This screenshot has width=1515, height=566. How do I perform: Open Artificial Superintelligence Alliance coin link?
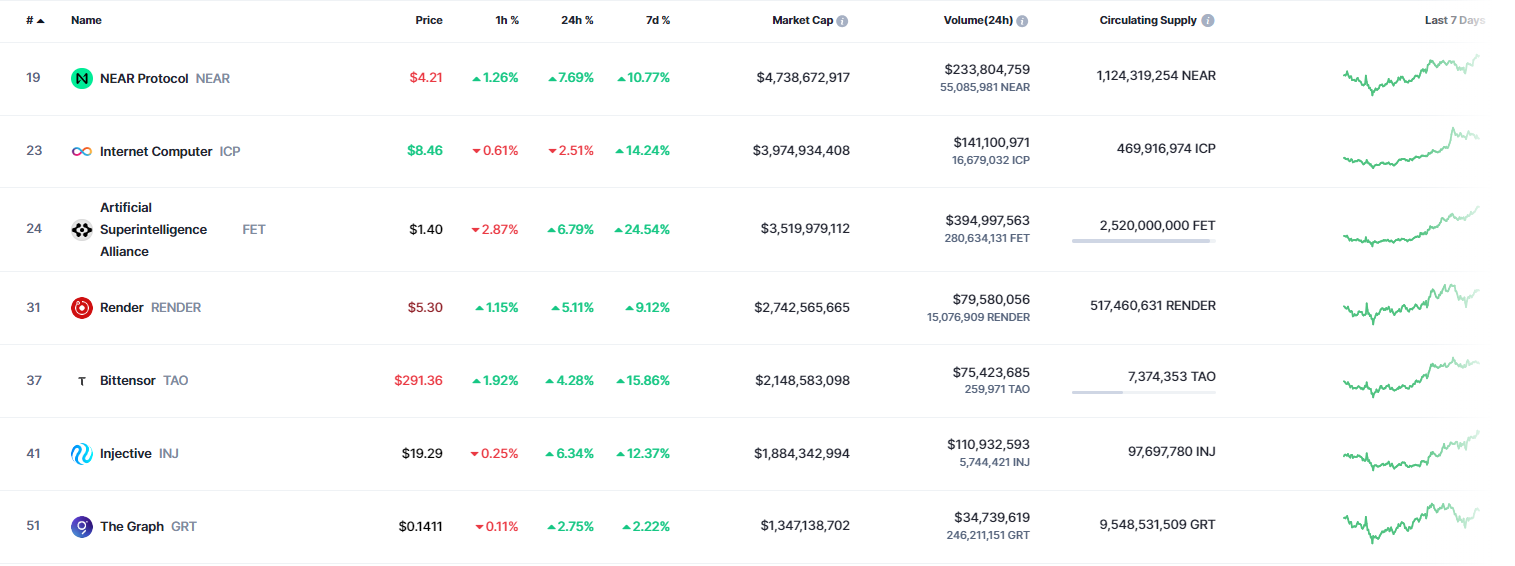click(153, 229)
